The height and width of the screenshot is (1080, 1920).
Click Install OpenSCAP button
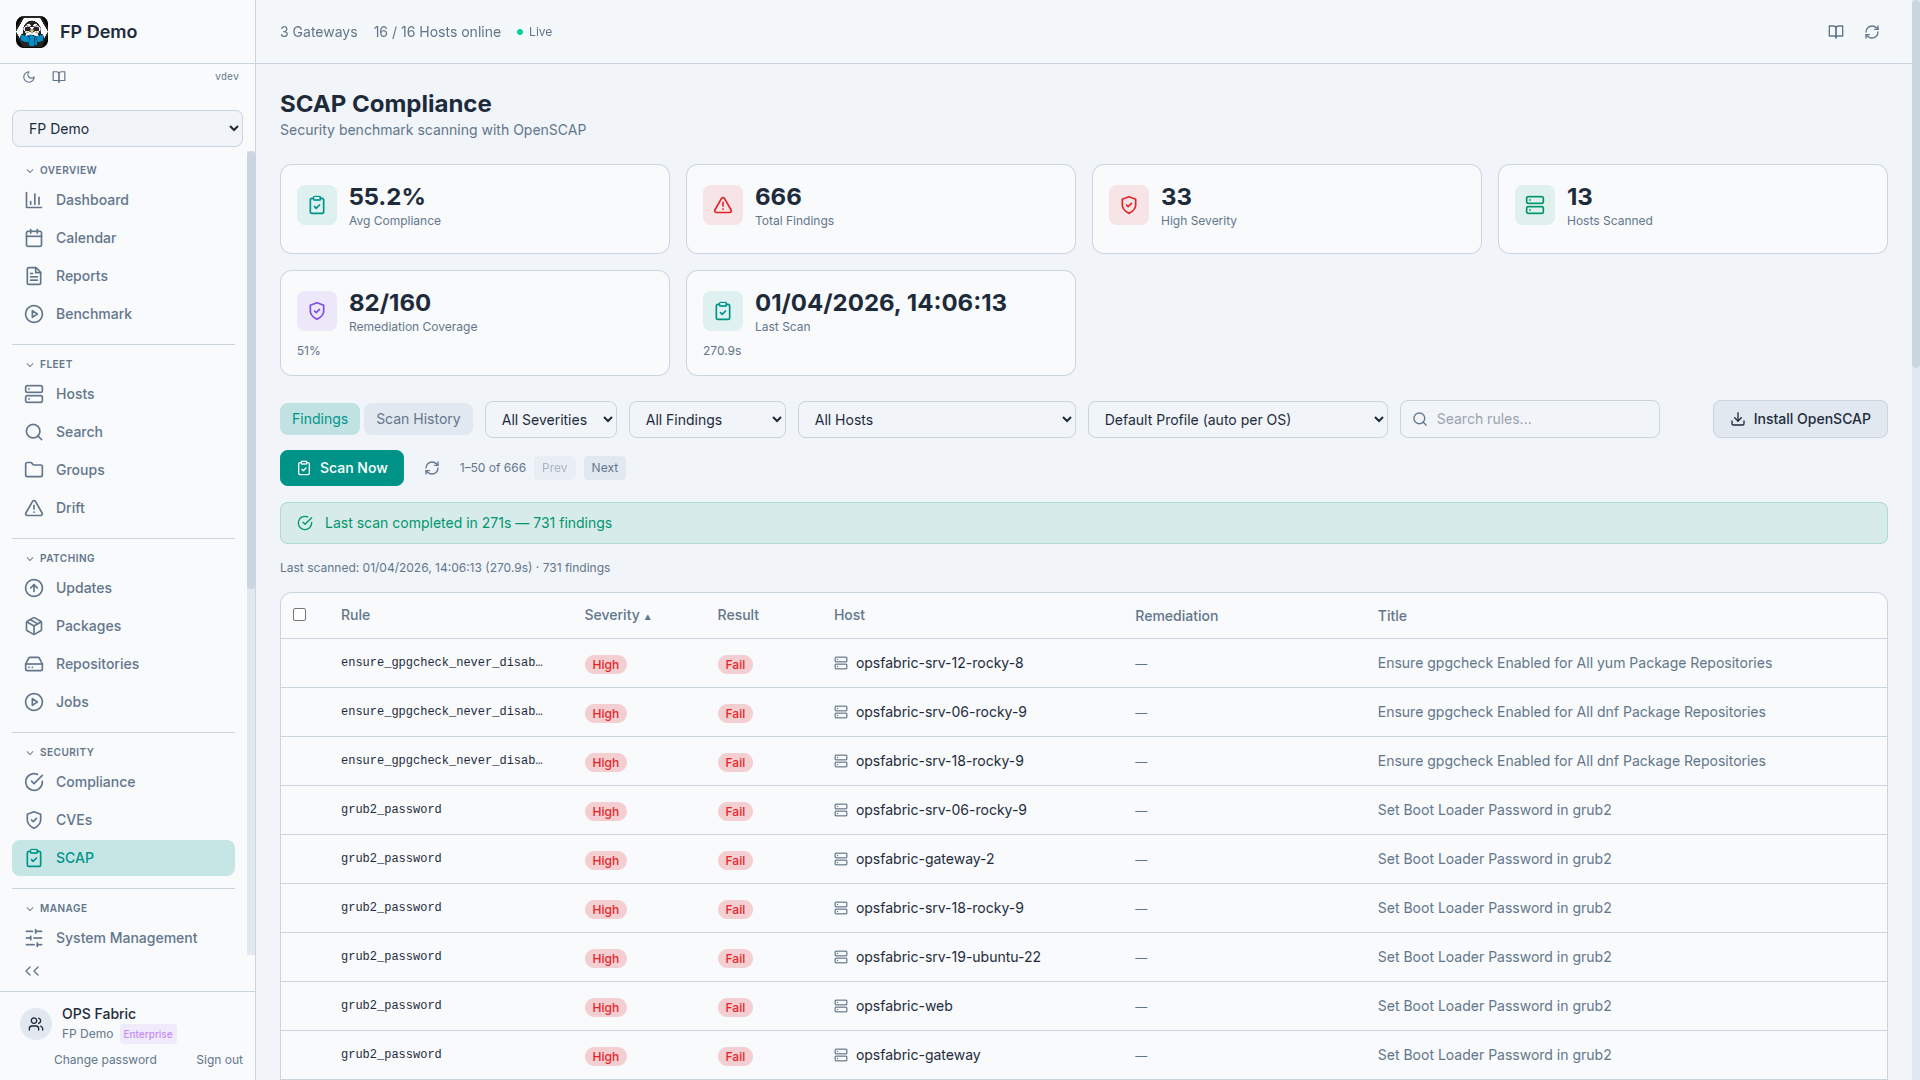(1799, 419)
